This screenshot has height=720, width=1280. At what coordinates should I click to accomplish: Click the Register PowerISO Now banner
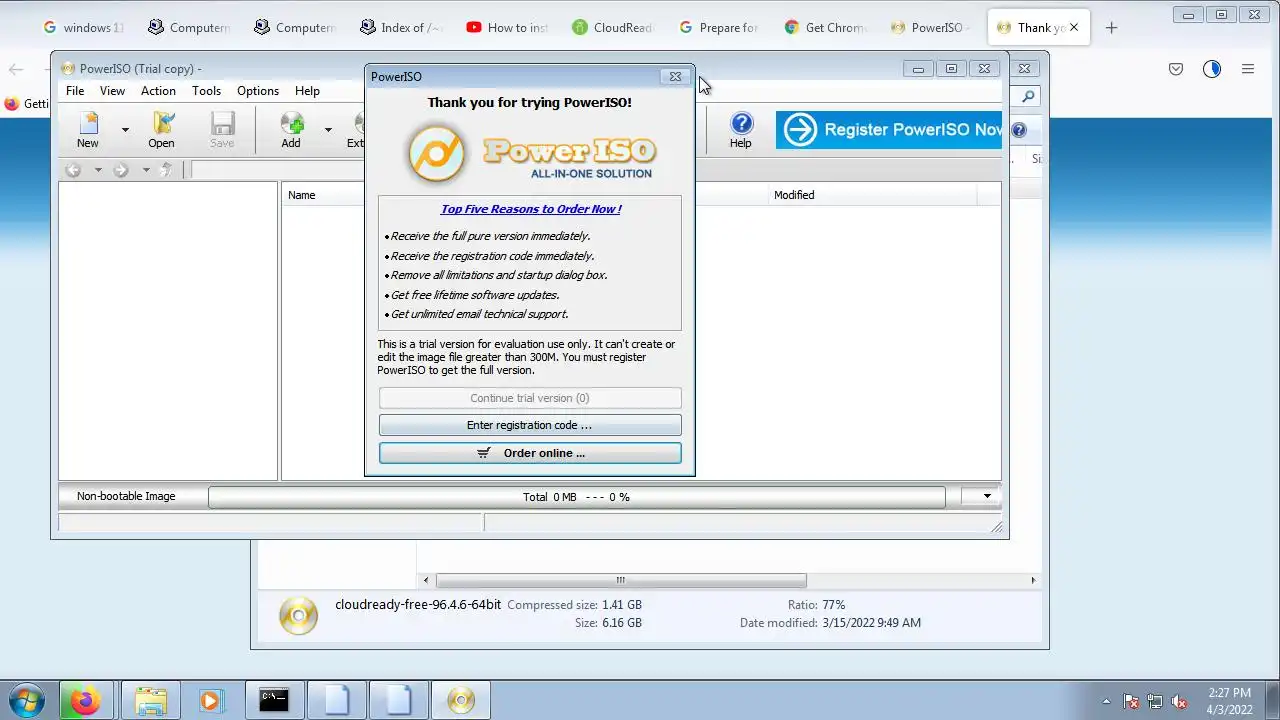click(x=888, y=130)
